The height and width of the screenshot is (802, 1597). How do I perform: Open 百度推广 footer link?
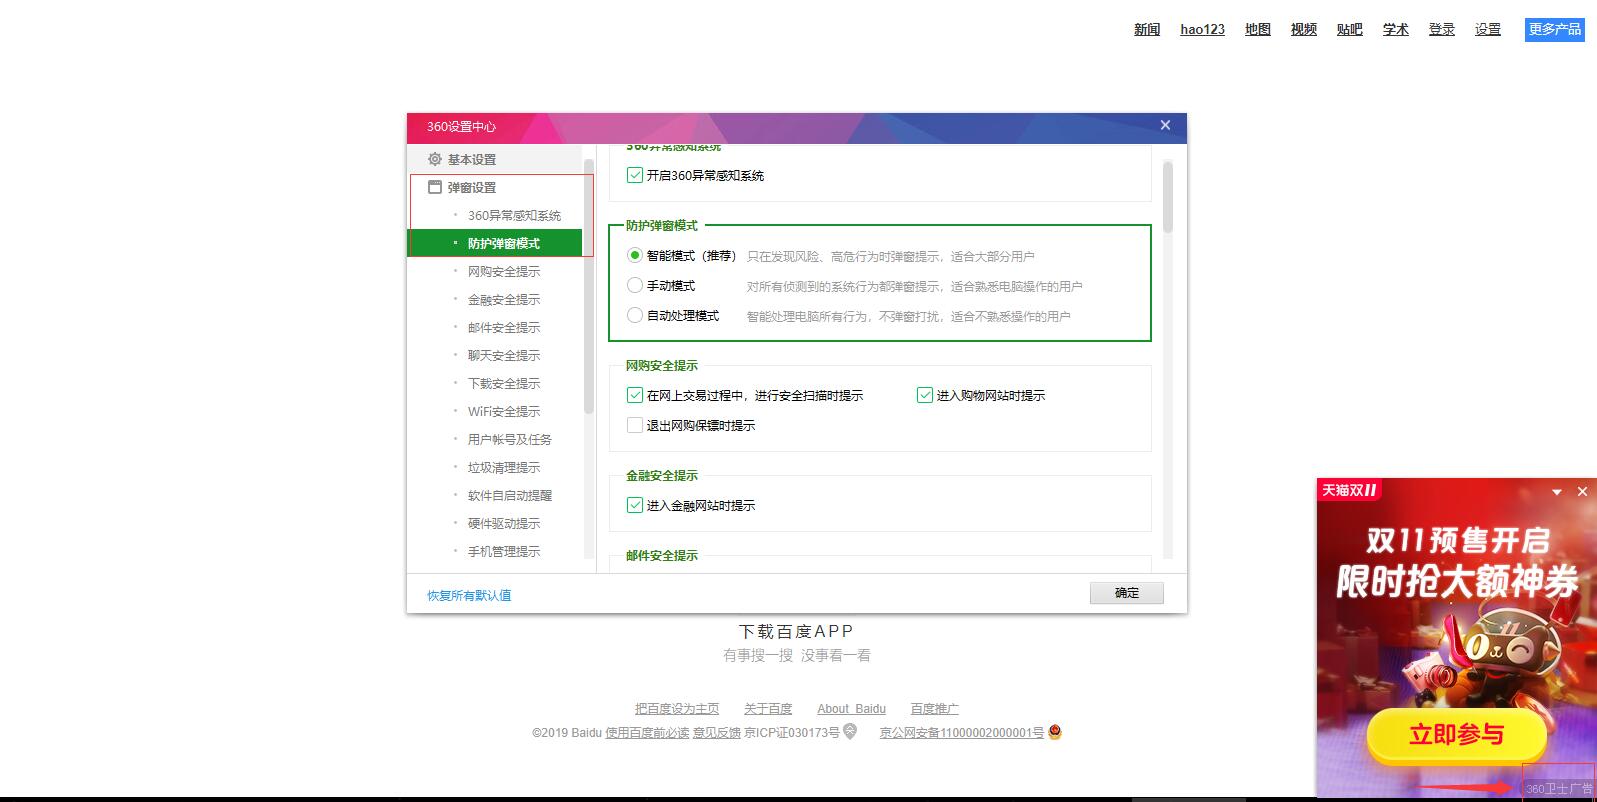(x=934, y=708)
